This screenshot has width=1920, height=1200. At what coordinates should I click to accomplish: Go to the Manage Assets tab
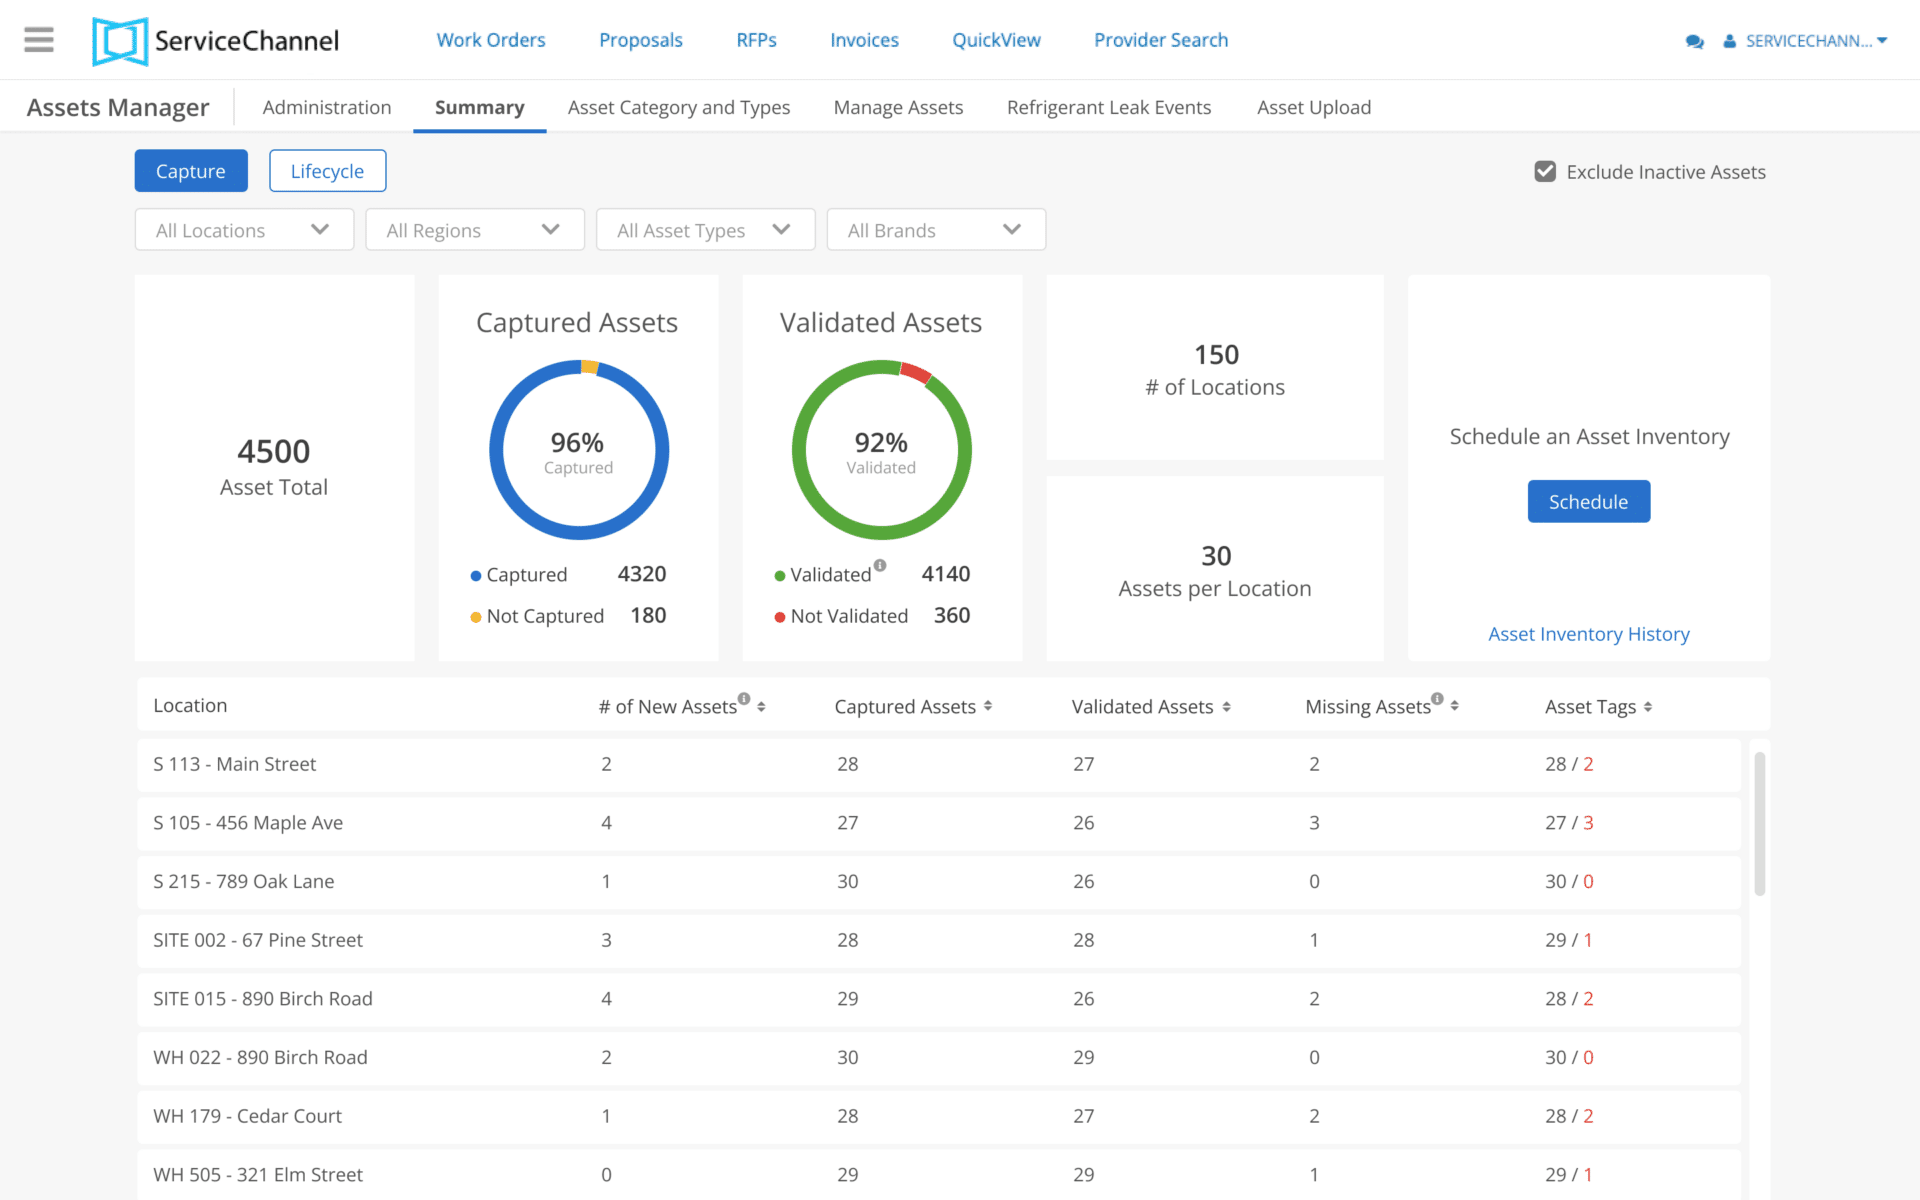[898, 107]
